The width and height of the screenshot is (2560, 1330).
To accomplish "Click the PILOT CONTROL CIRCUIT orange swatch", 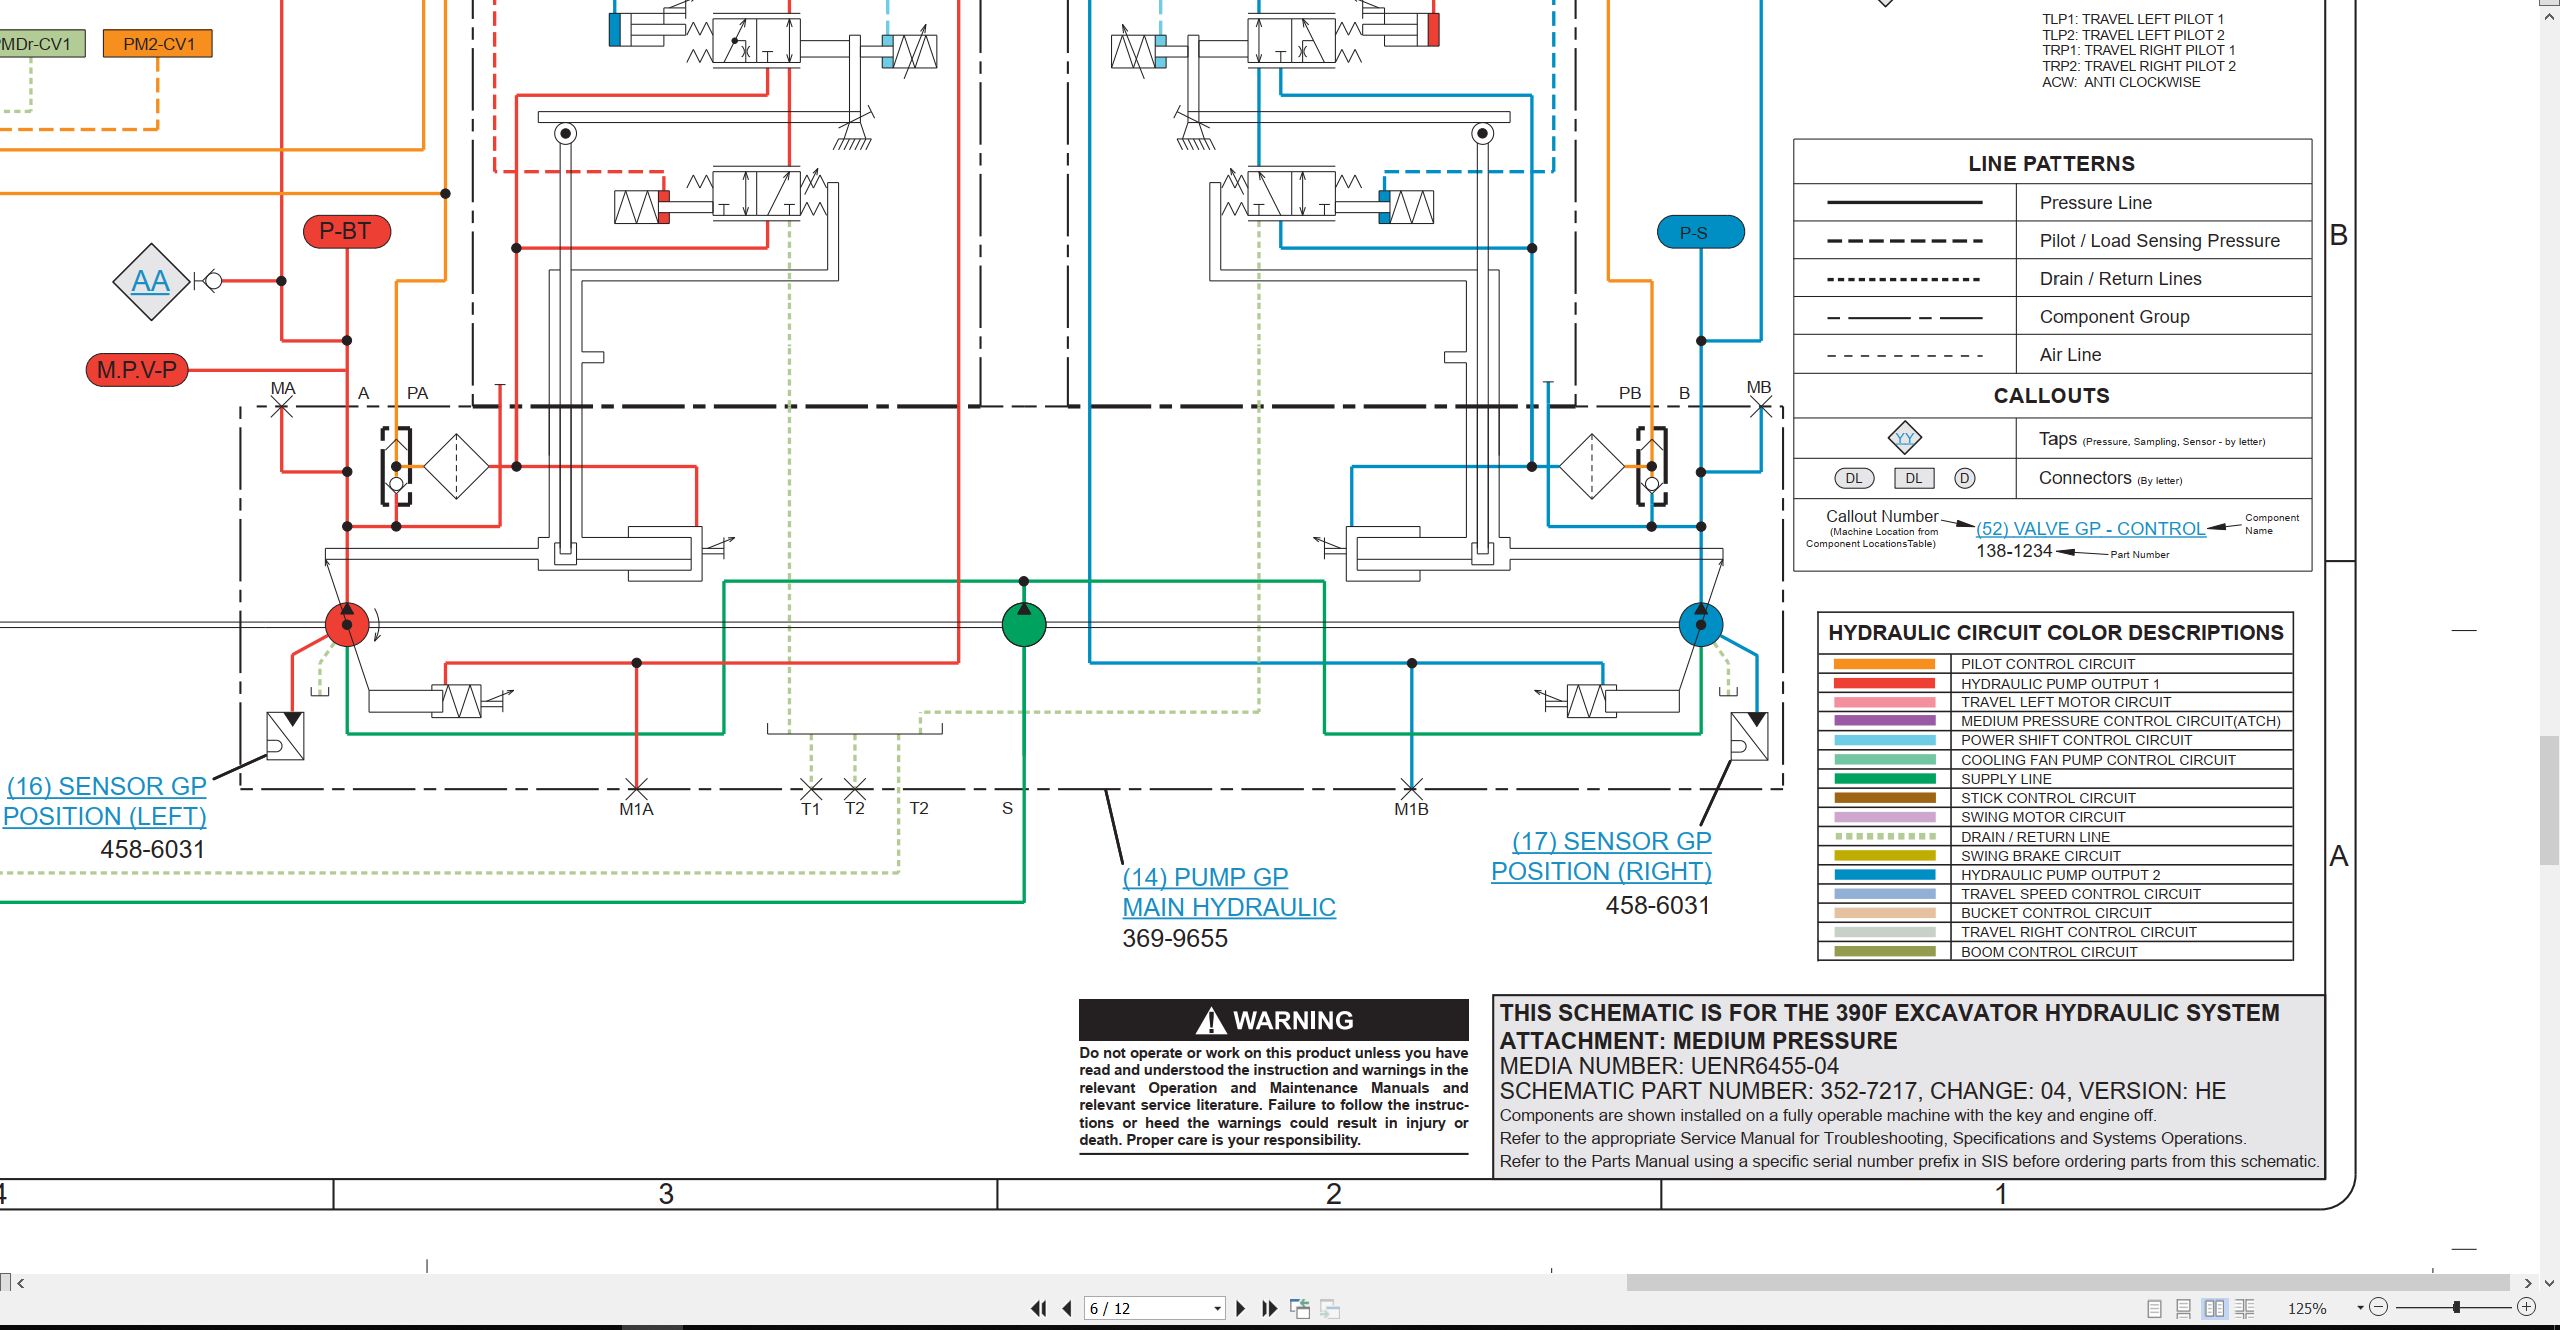I will (1884, 664).
